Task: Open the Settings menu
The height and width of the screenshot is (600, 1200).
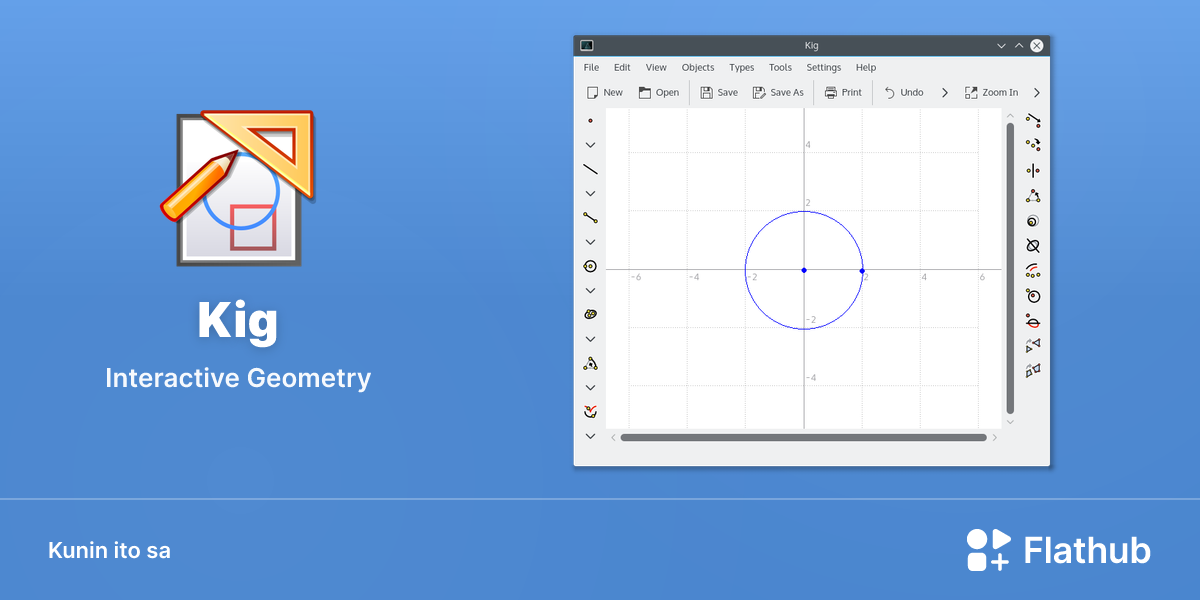Action: pyautogui.click(x=824, y=68)
